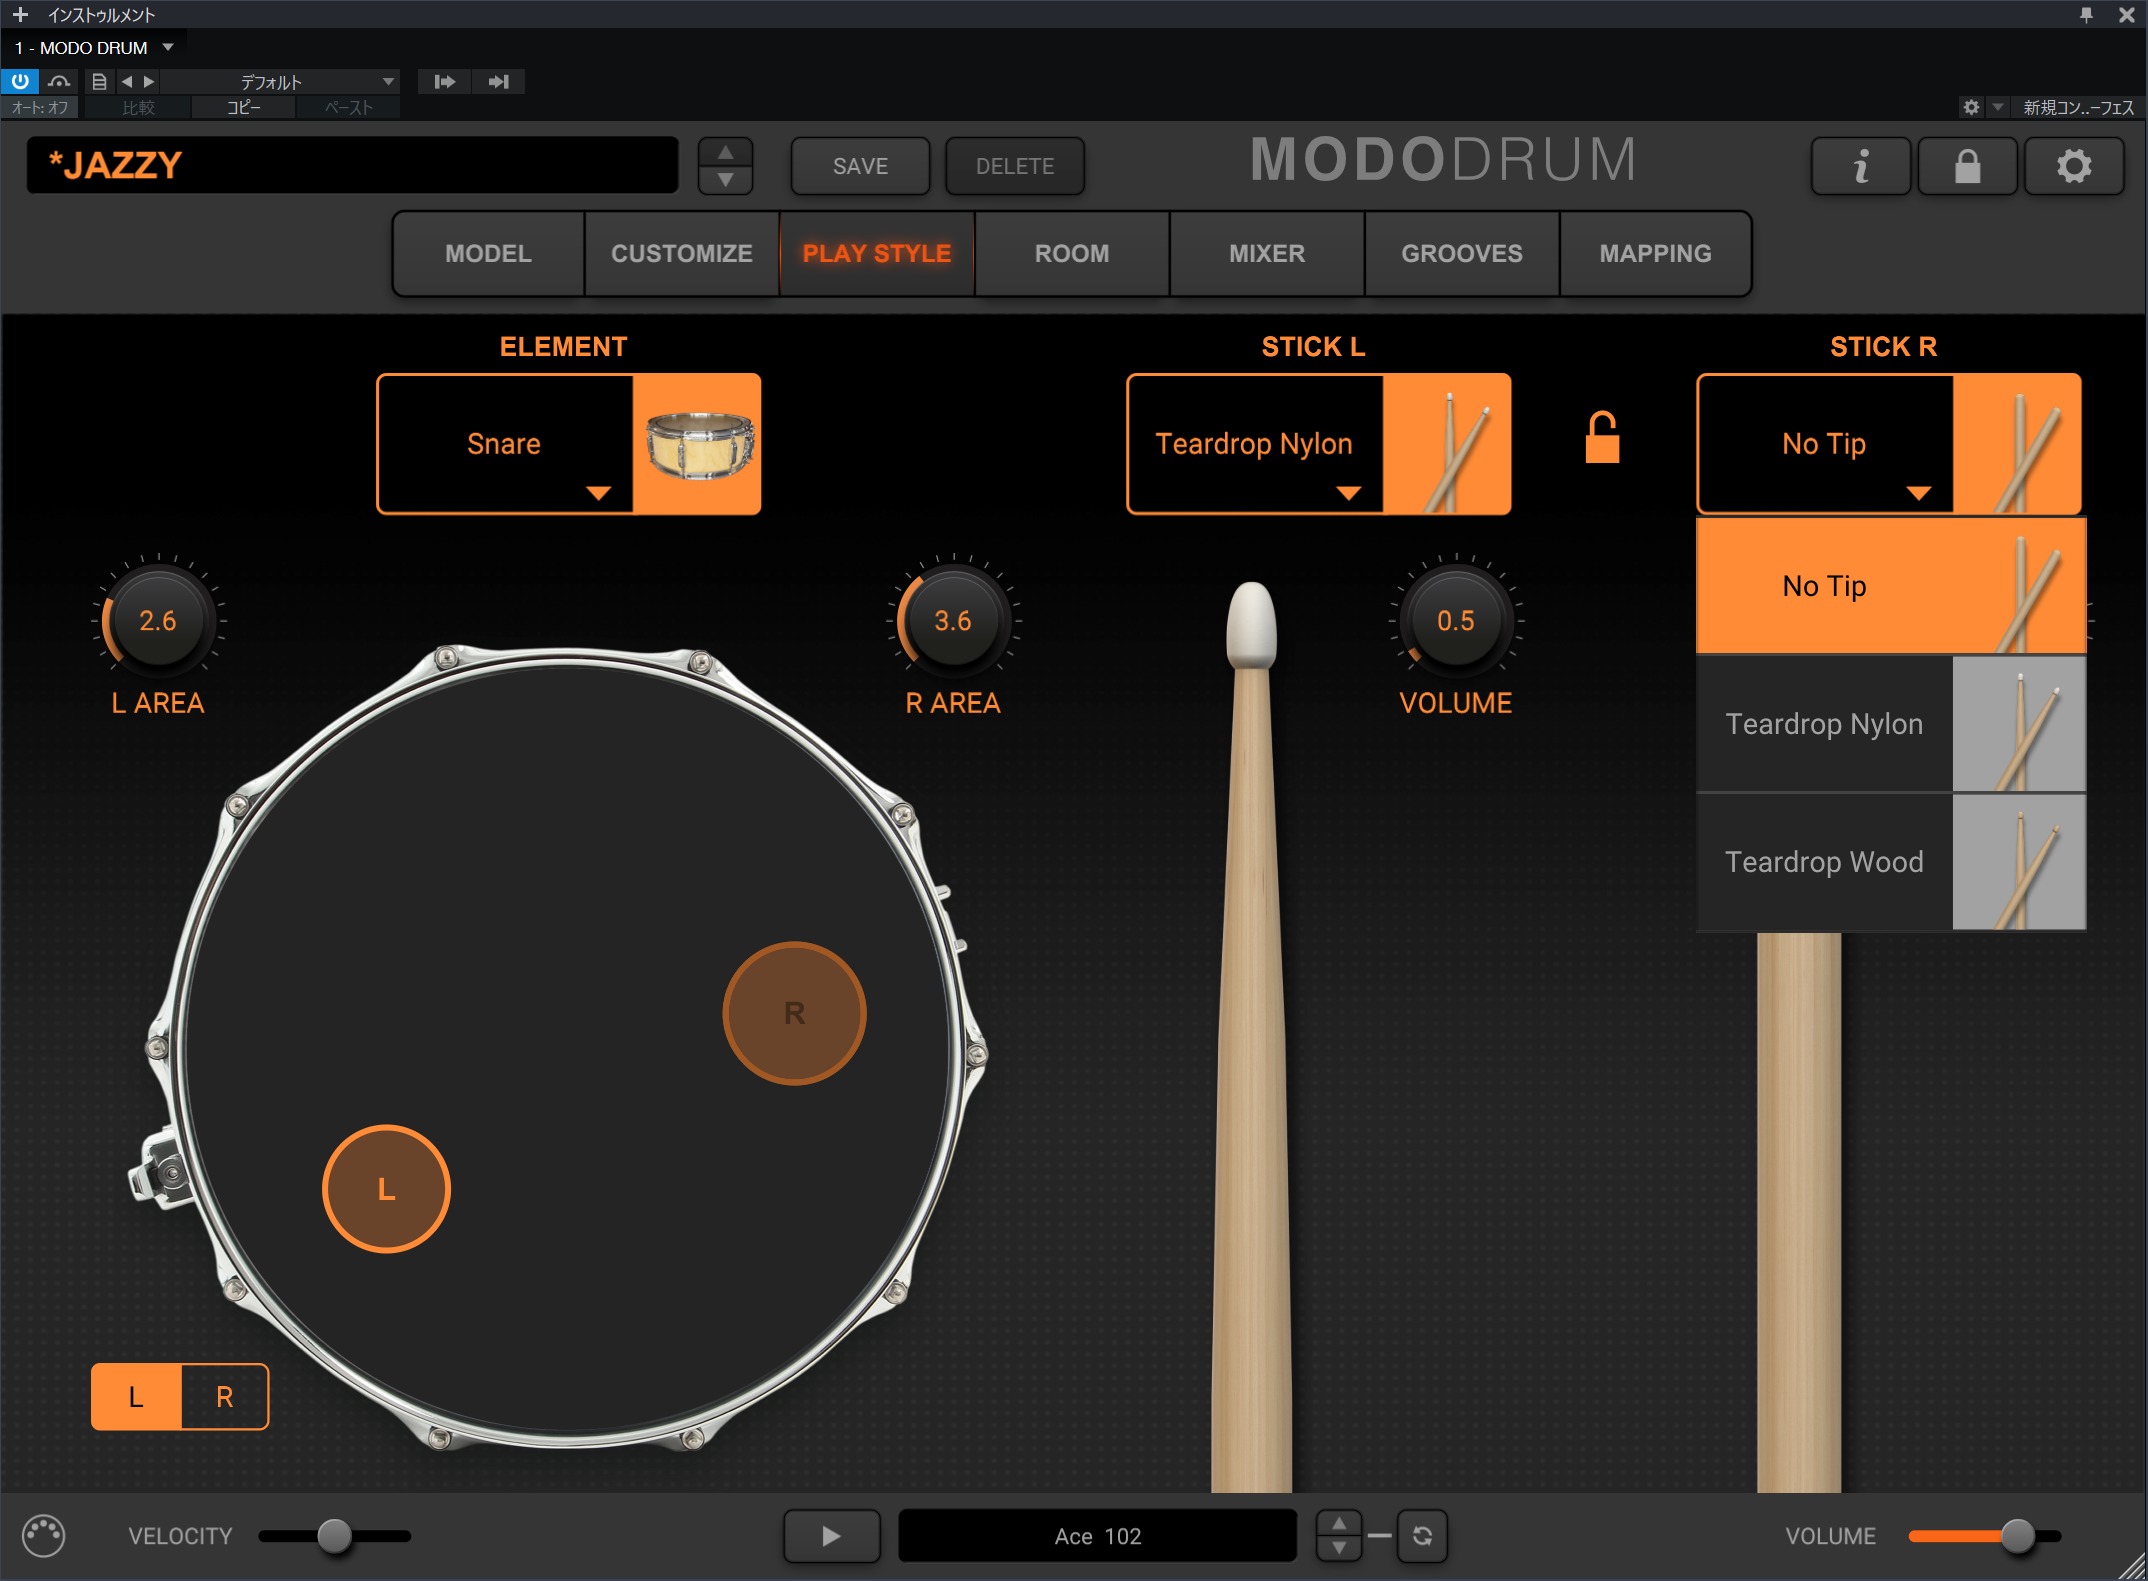Click the DELETE button

click(x=1015, y=166)
